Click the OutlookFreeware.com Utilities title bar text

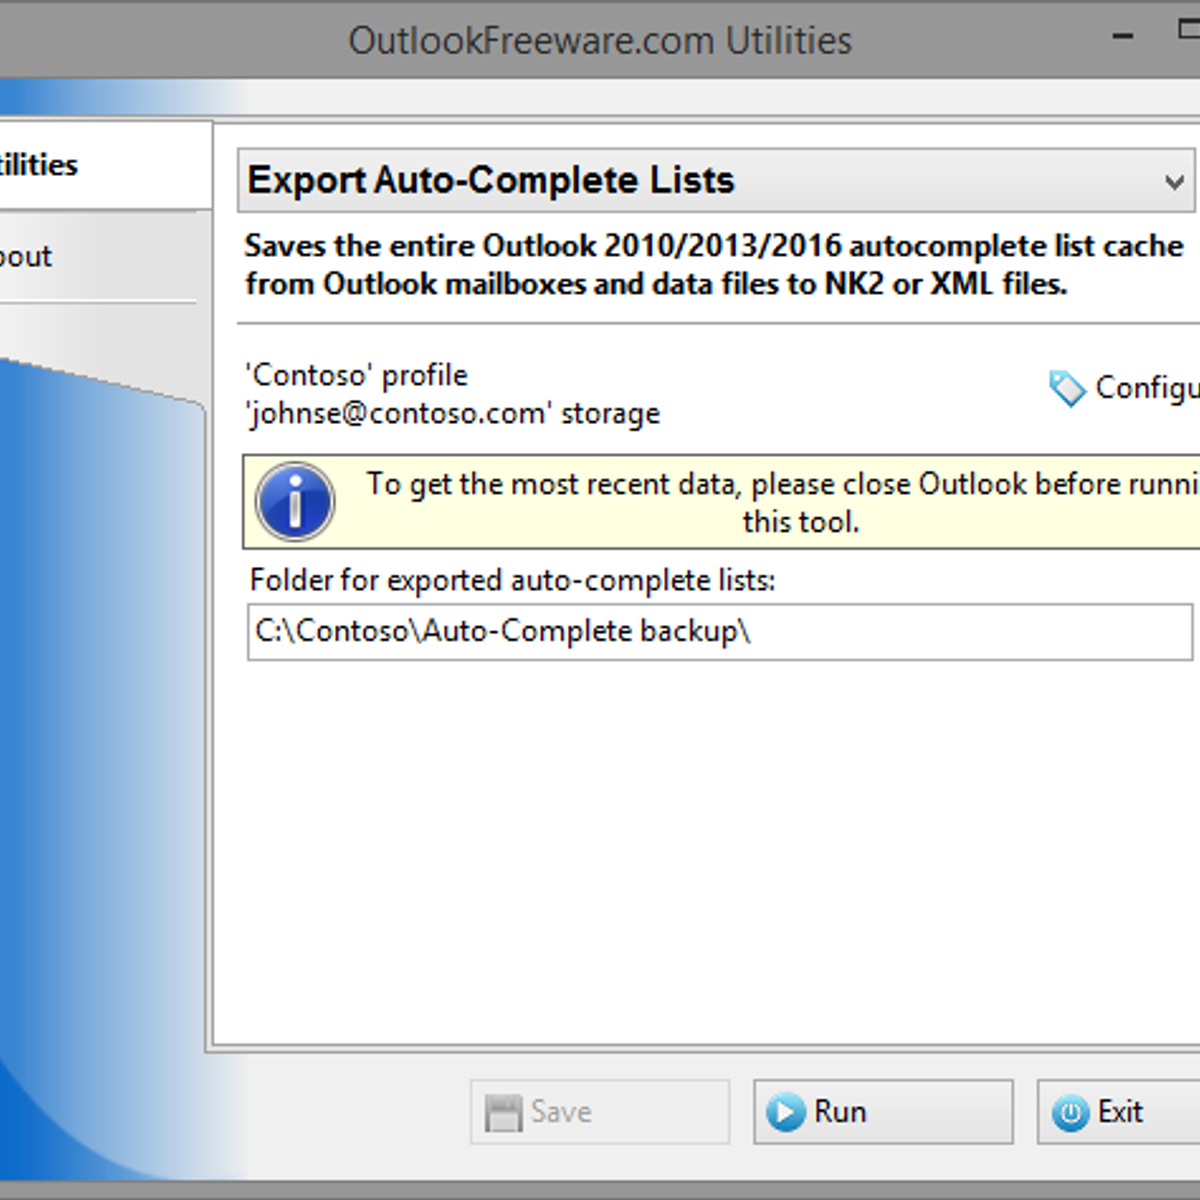click(600, 41)
